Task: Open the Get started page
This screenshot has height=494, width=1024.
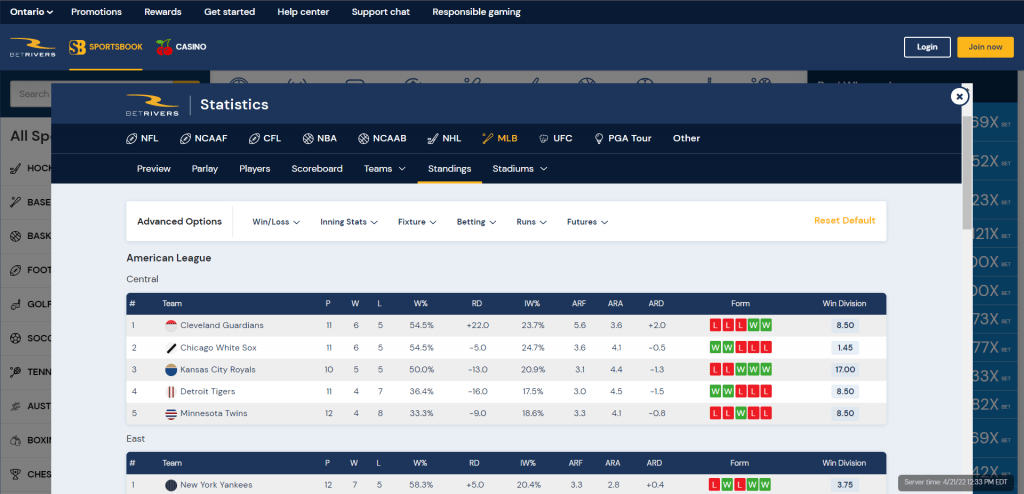Action: coord(229,12)
